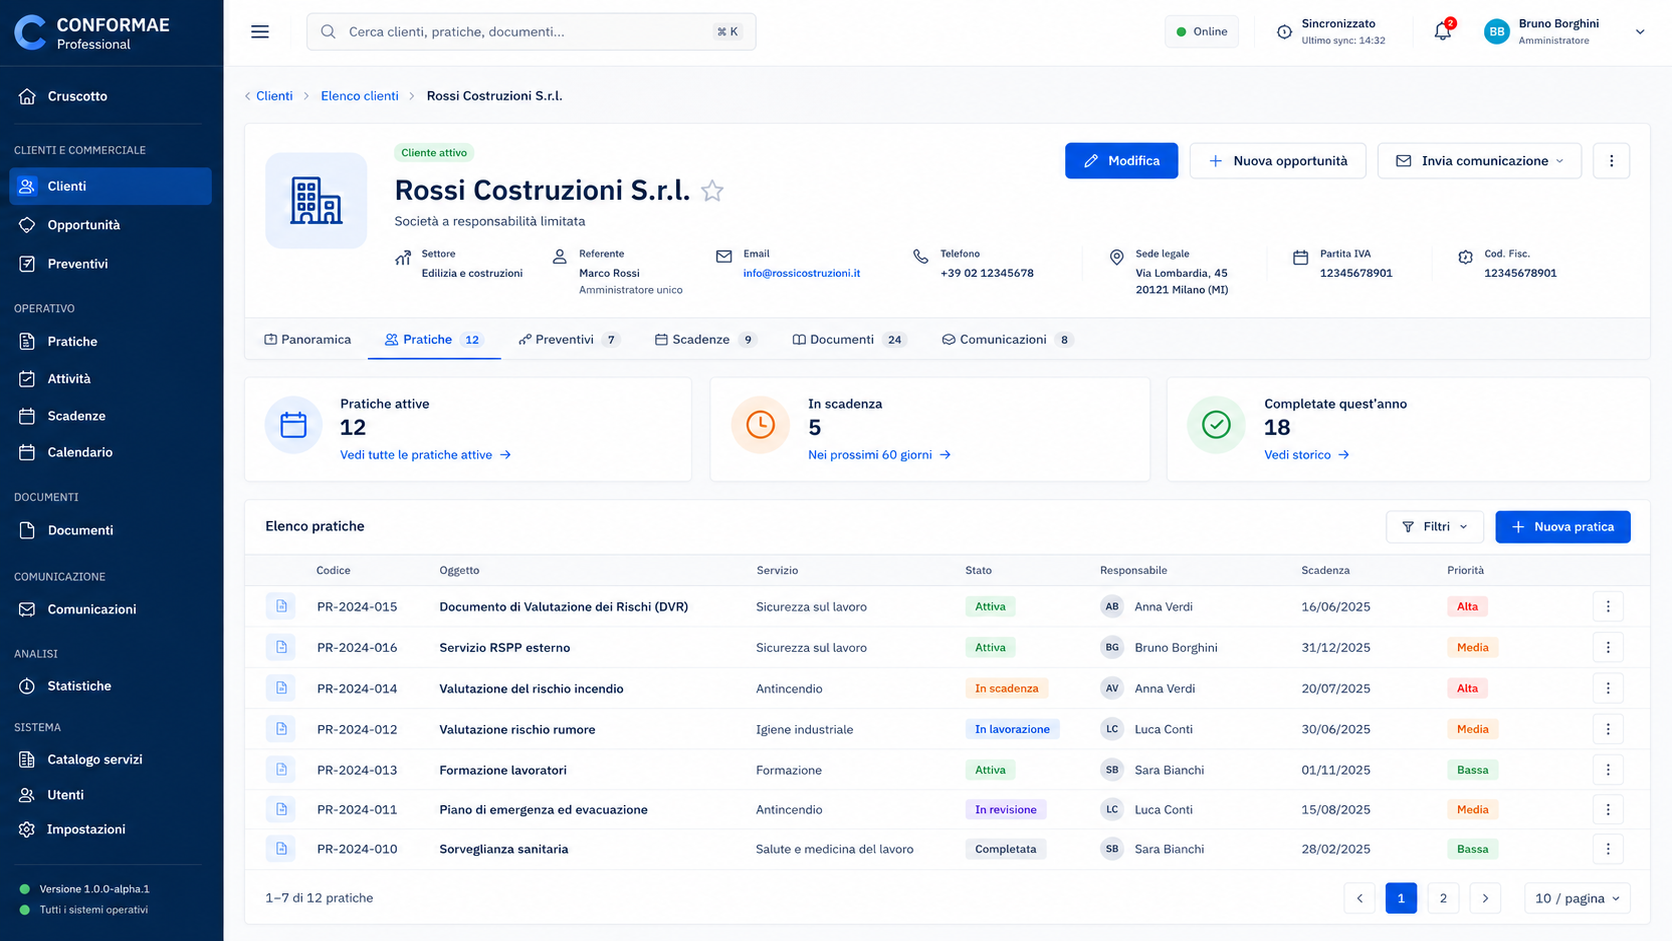Open Utenti in the sidebar
The image size is (1672, 941).
pyautogui.click(x=110, y=795)
